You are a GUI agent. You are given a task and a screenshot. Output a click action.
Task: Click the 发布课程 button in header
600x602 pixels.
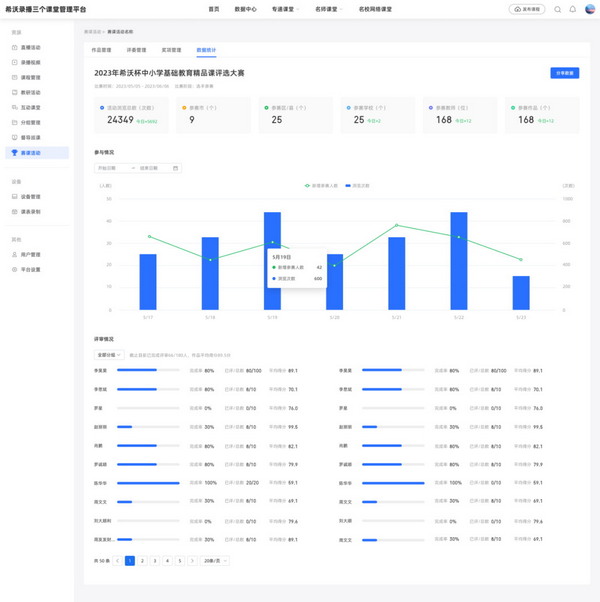click(530, 9)
